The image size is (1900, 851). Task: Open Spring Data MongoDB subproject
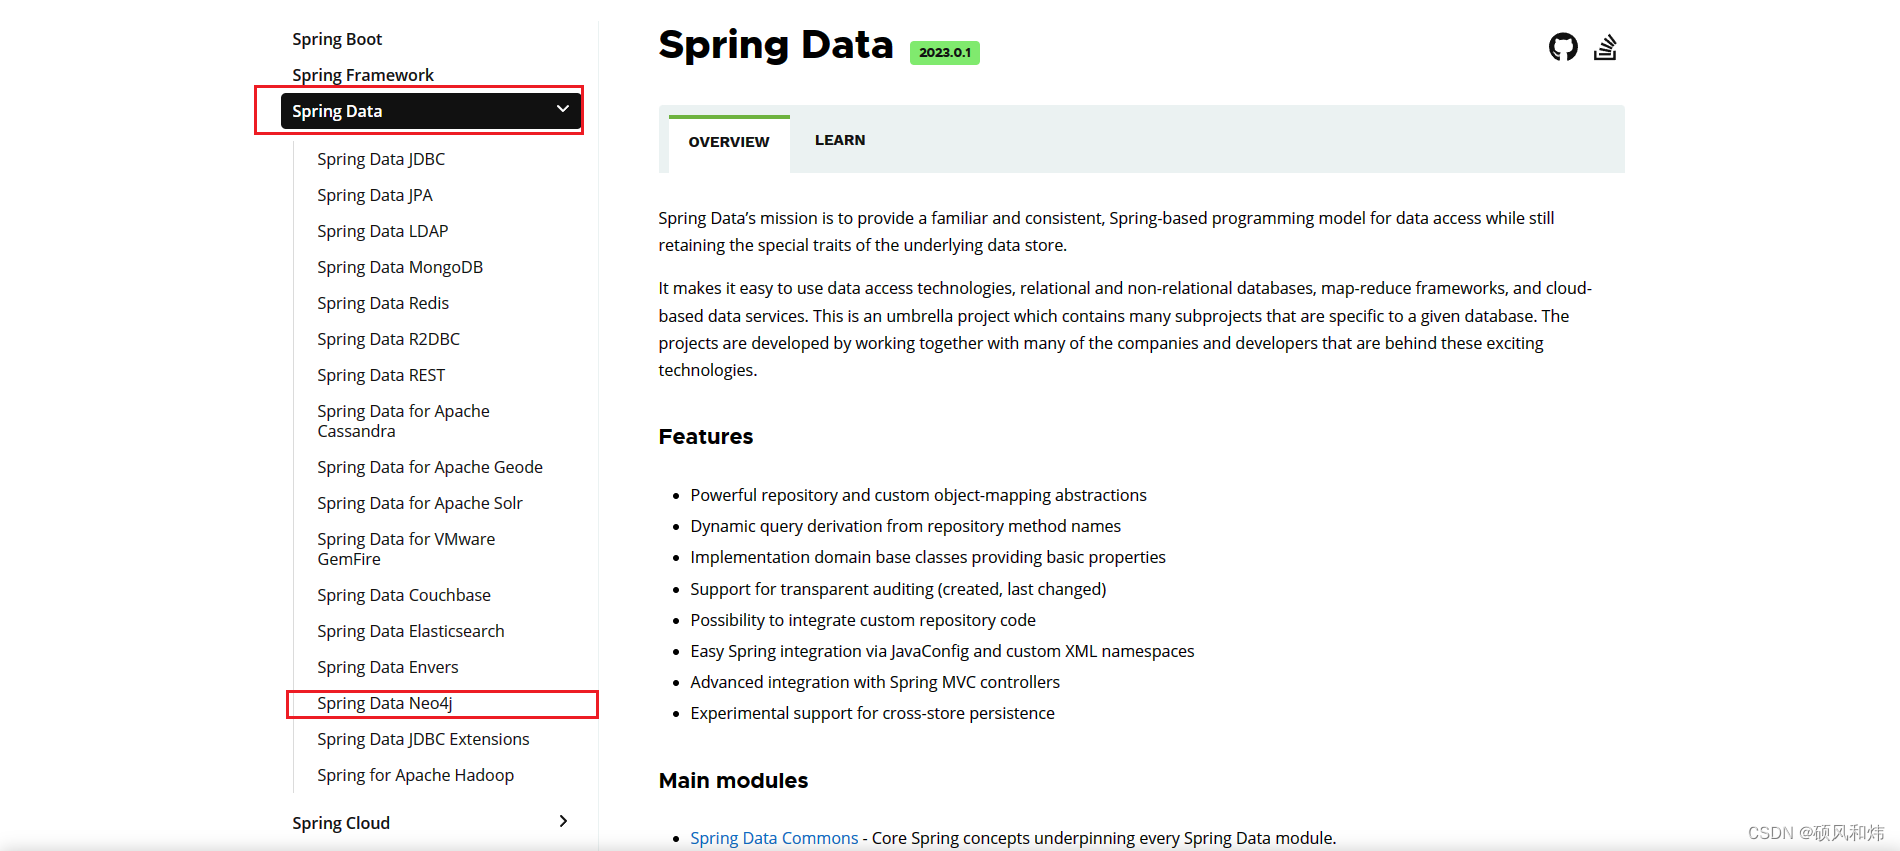coord(400,267)
